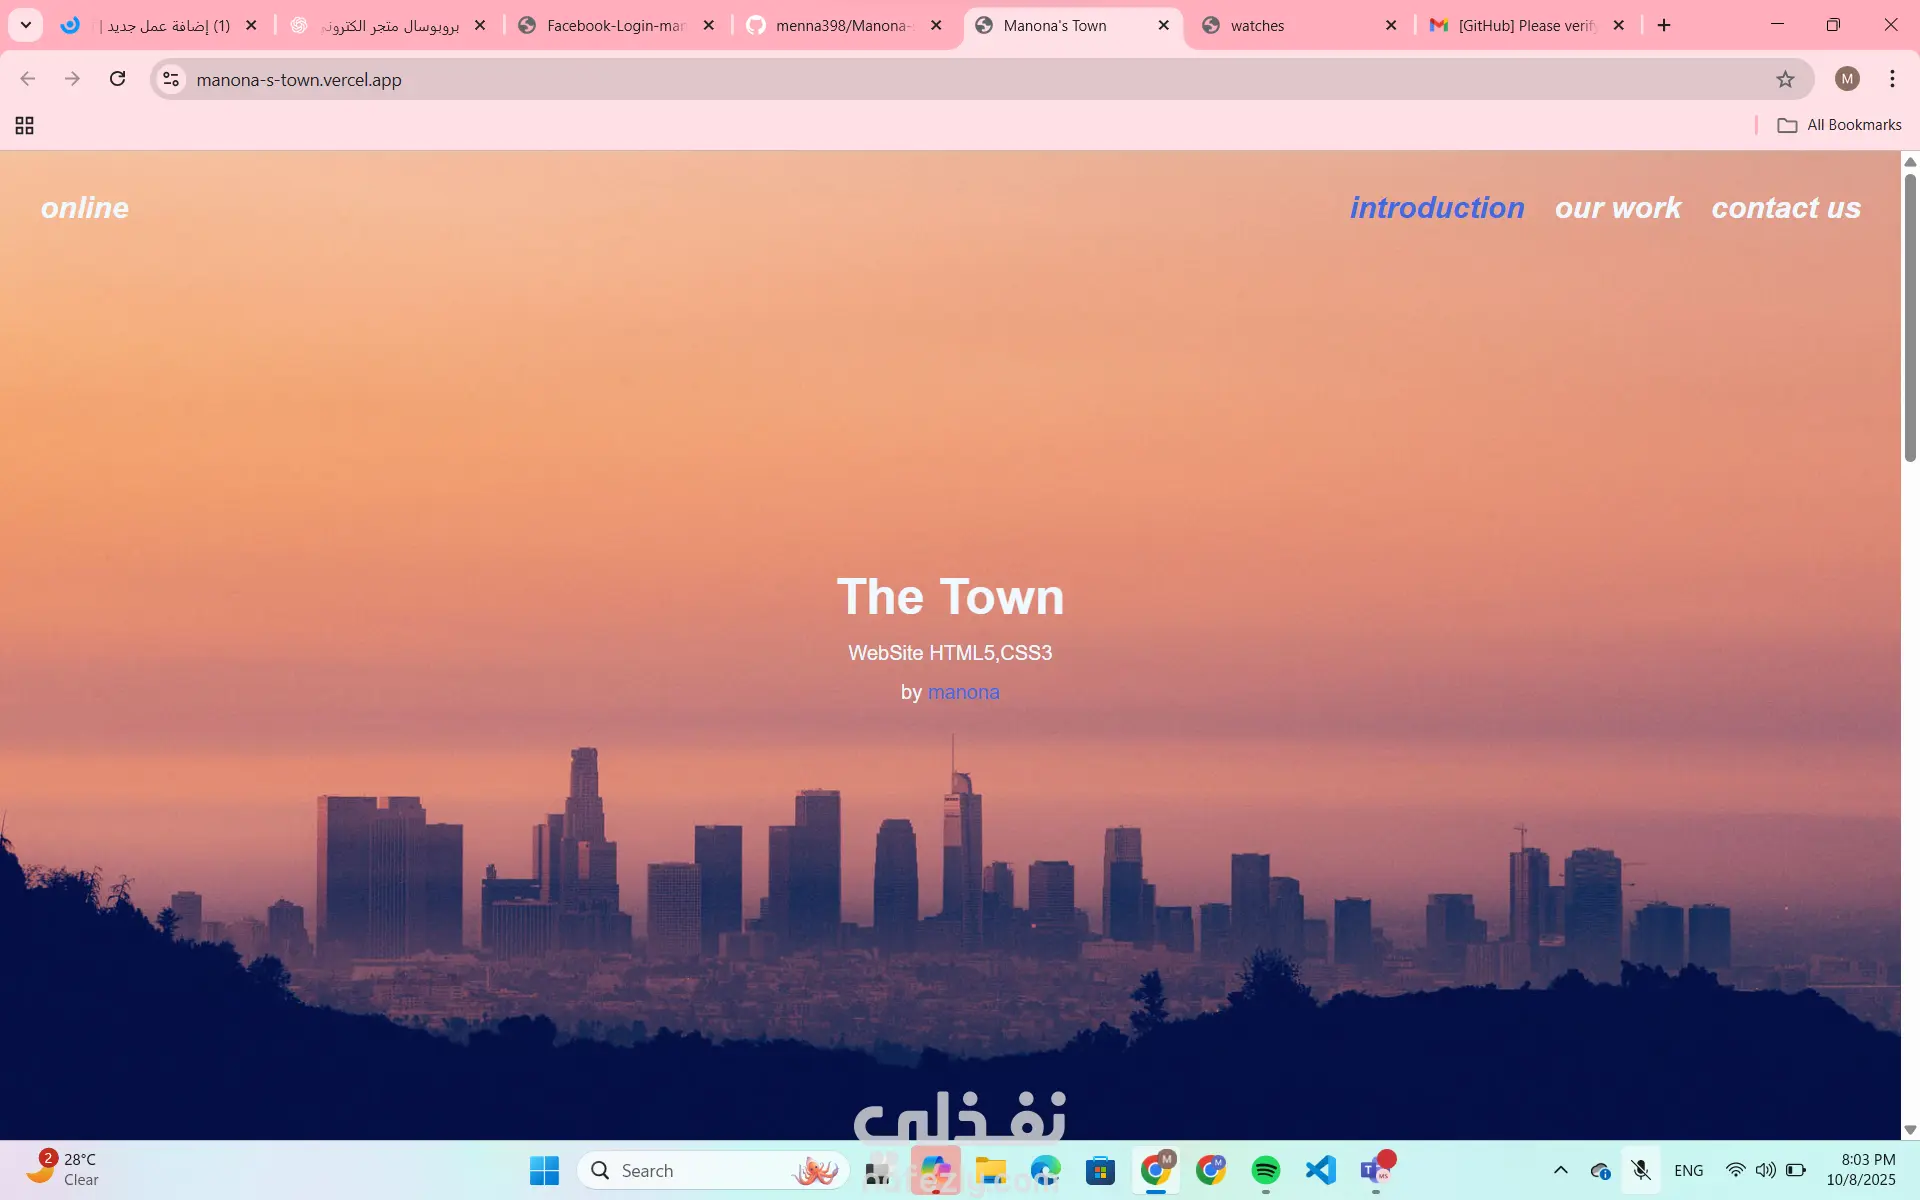The image size is (1920, 1200).
Task: Open the apps grid icon in bookmarks bar
Action: point(25,125)
